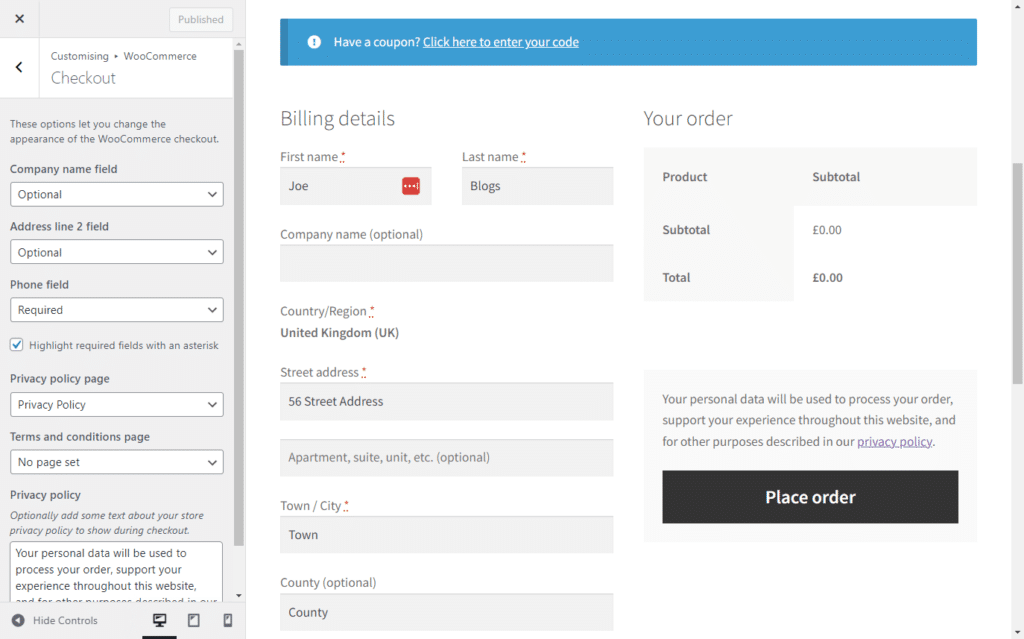Switch preview to mobile view
This screenshot has height=639, width=1024.
[226, 620]
